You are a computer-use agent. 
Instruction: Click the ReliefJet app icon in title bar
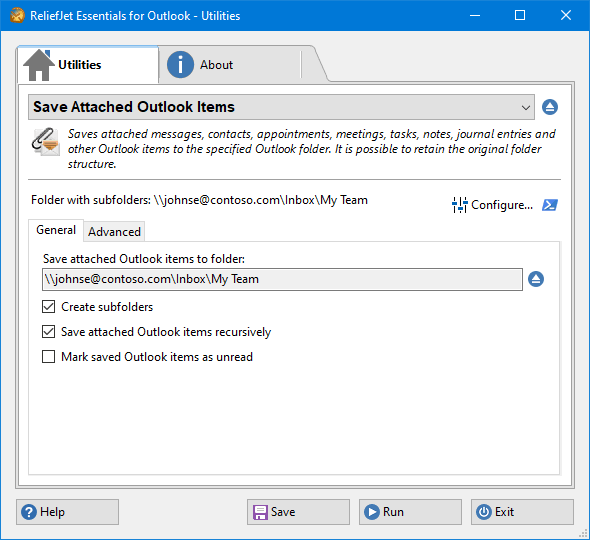17,15
